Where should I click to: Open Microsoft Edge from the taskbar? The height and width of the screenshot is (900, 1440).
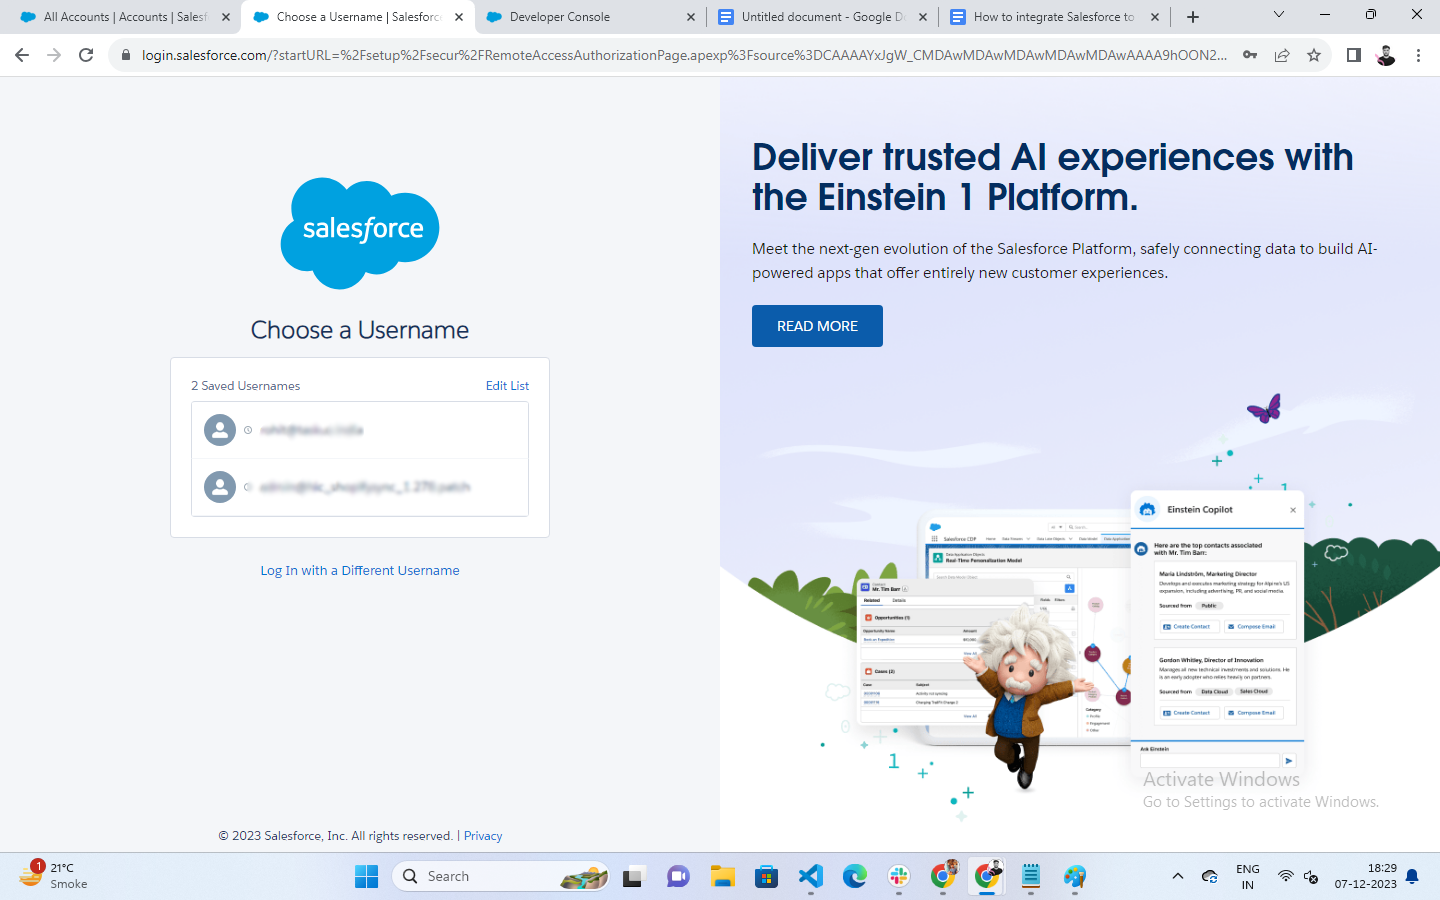tap(854, 877)
